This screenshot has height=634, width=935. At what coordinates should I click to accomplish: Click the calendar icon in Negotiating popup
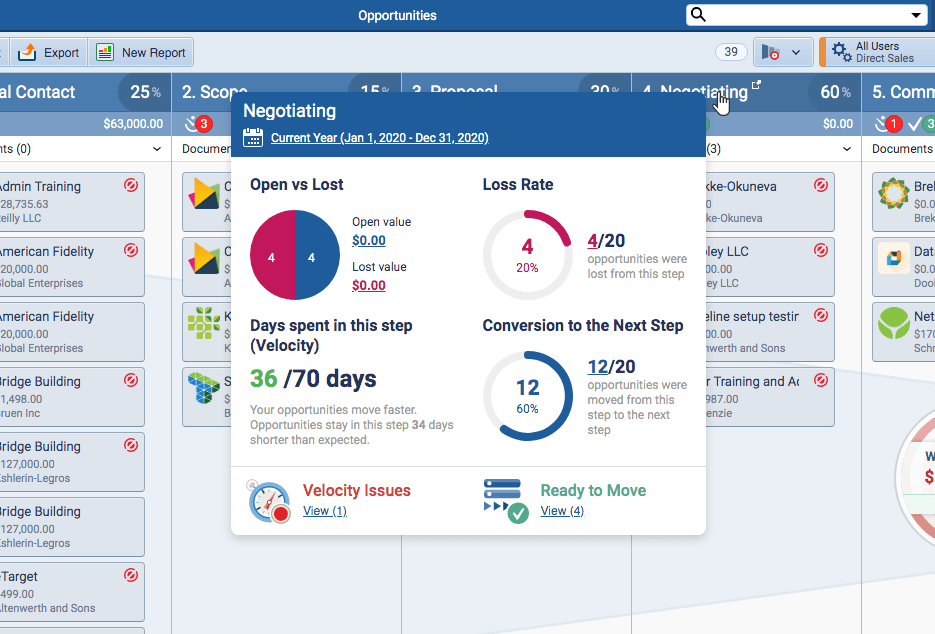(x=253, y=137)
